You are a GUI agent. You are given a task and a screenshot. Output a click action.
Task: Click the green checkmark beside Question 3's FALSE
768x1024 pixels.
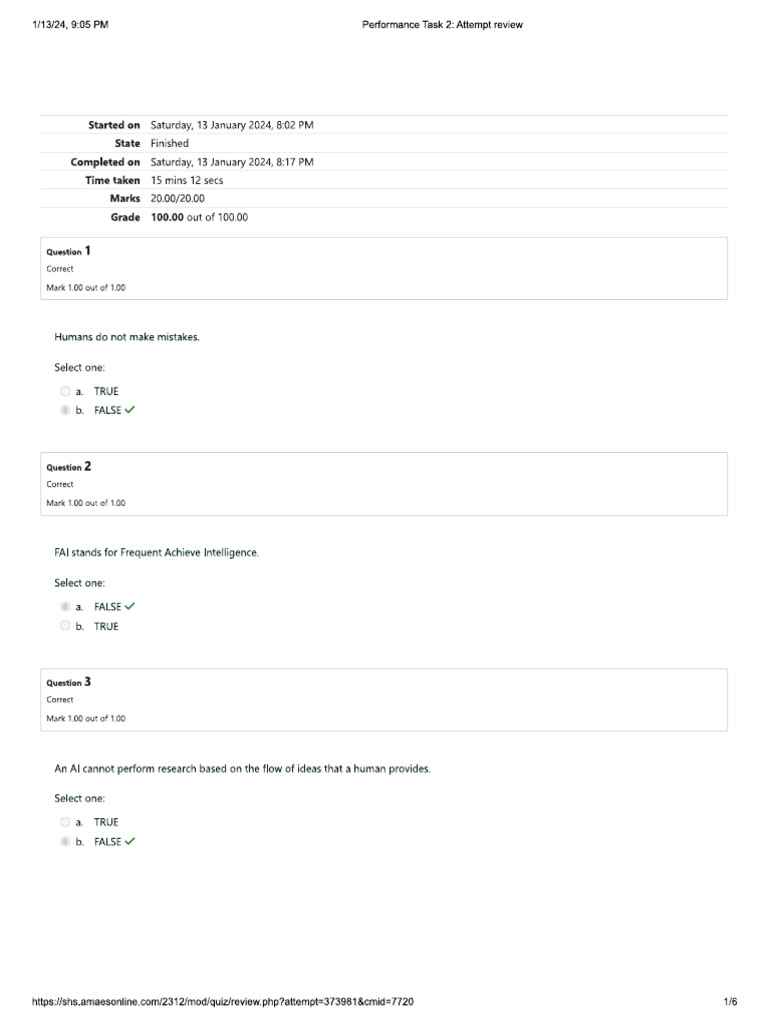pyautogui.click(x=130, y=842)
